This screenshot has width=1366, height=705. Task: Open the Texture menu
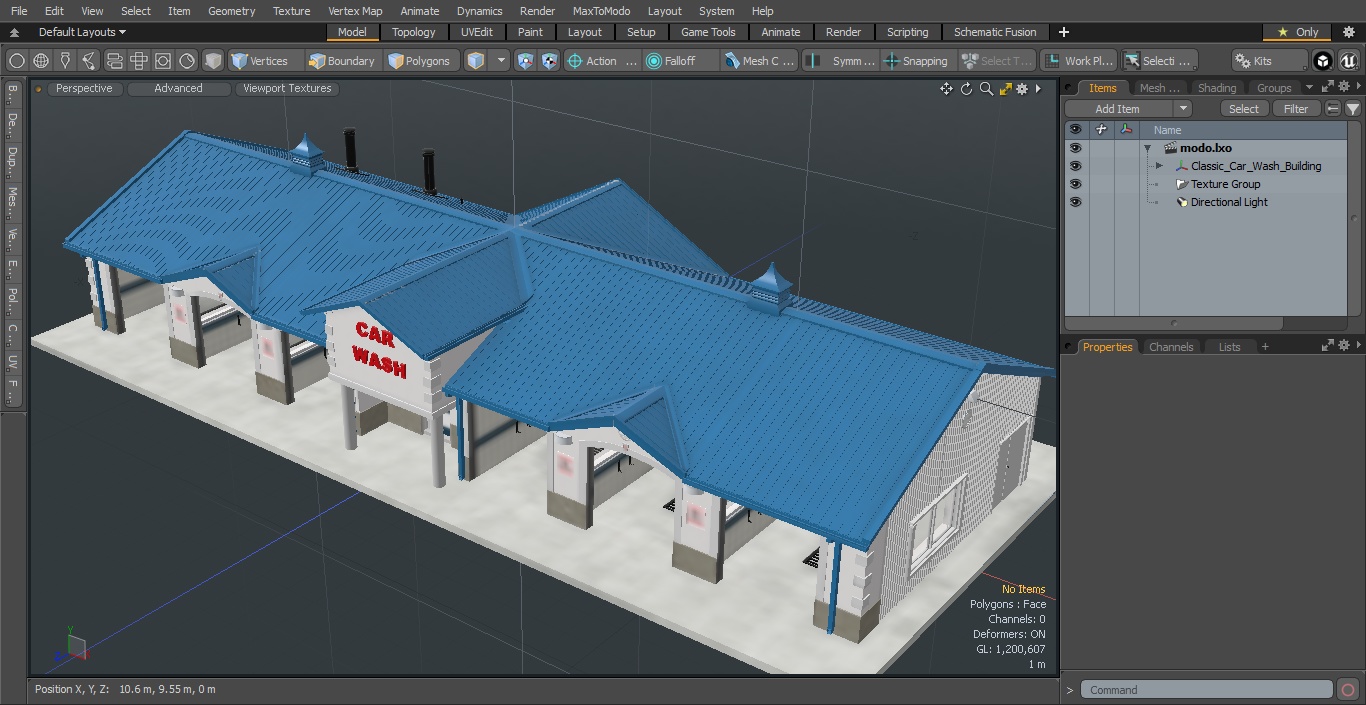[x=291, y=11]
